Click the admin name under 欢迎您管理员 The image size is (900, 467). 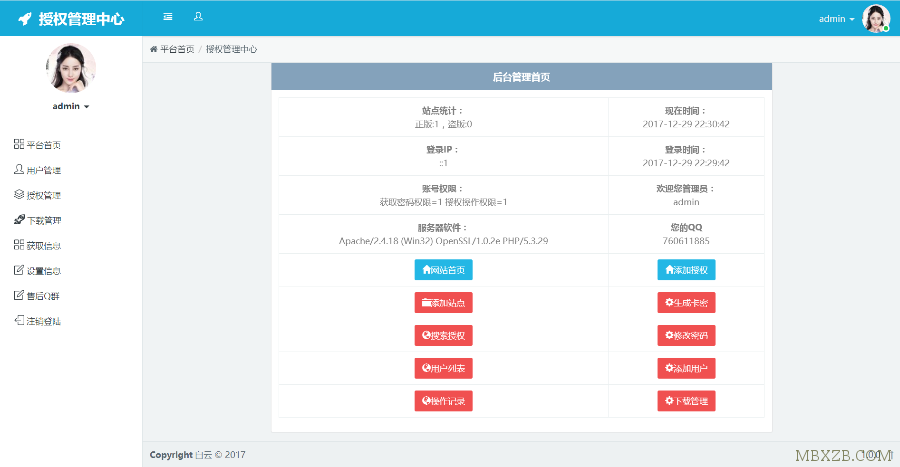[x=686, y=202]
